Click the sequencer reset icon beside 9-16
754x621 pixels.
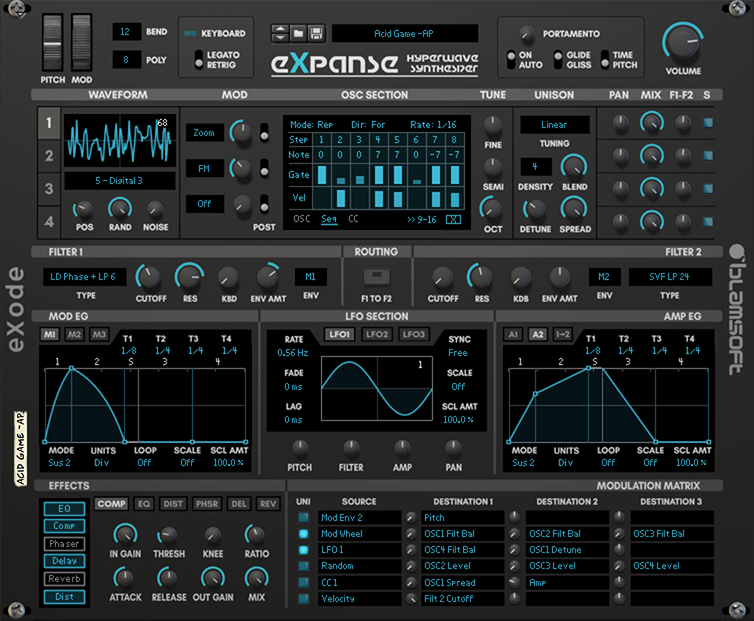(x=453, y=219)
